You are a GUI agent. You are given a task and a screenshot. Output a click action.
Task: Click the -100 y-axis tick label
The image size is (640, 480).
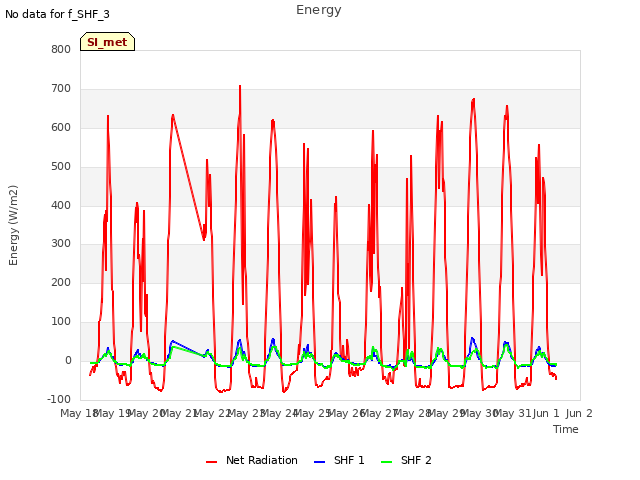click(59, 399)
